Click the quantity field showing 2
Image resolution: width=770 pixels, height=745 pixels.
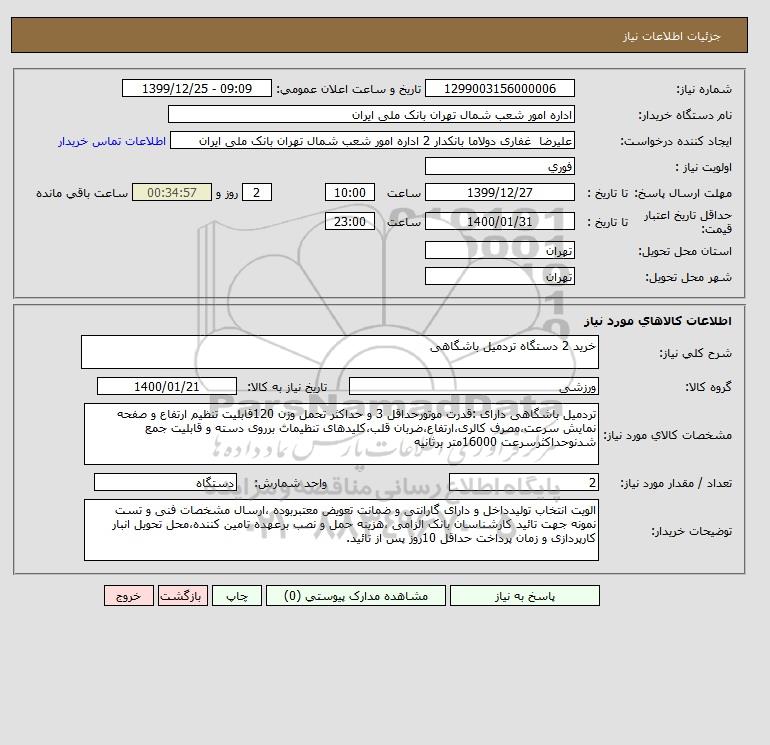[523, 483]
